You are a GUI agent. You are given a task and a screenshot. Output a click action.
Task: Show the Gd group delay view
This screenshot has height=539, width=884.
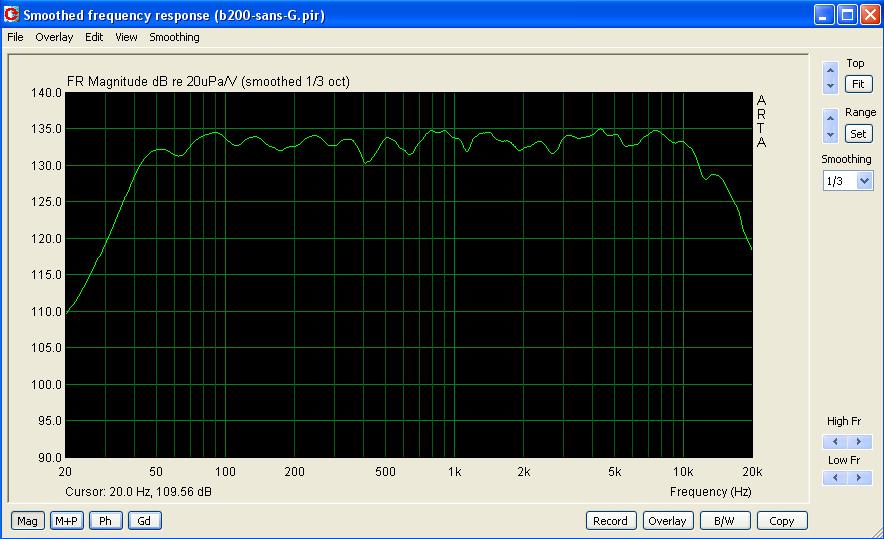144,520
